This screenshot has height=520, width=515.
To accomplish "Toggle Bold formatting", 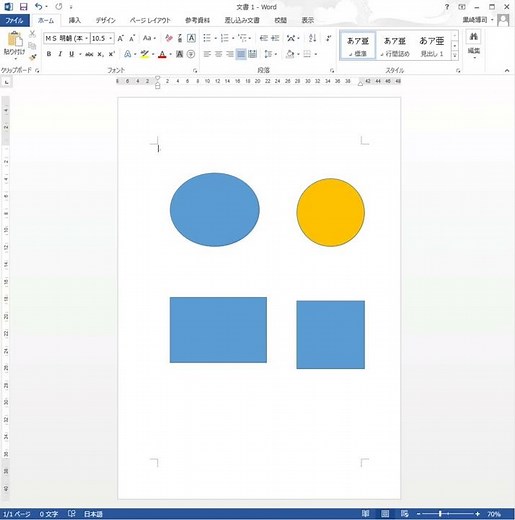I will tap(49, 54).
